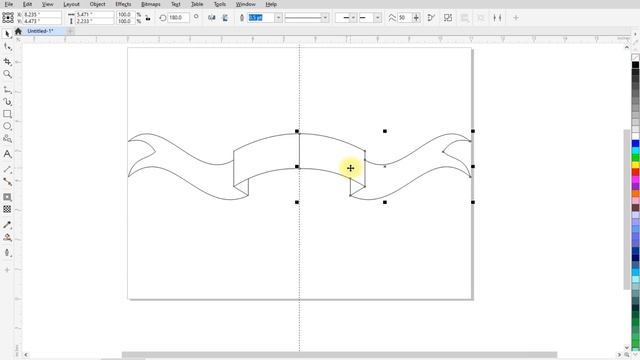The image size is (640, 360).
Task: Select the Connector tool
Action: point(7,182)
